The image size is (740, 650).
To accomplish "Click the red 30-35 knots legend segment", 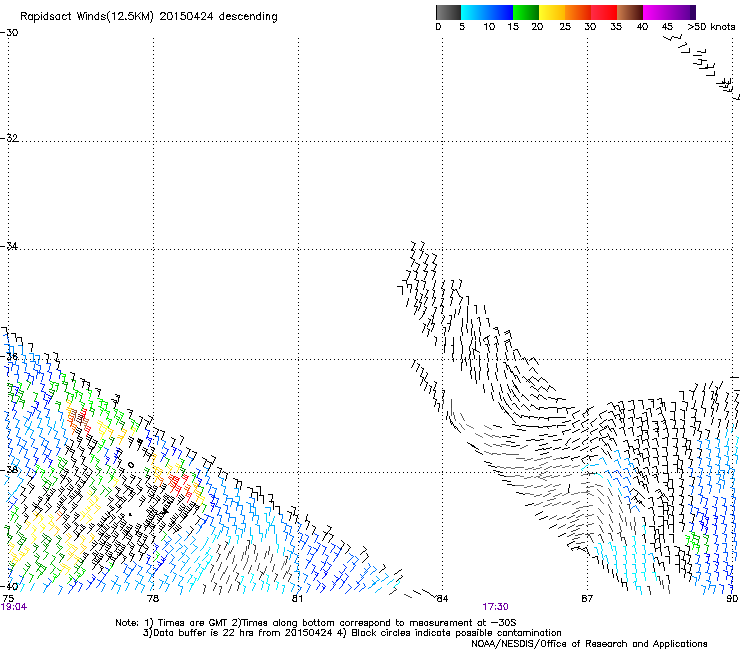I will coord(604,12).
